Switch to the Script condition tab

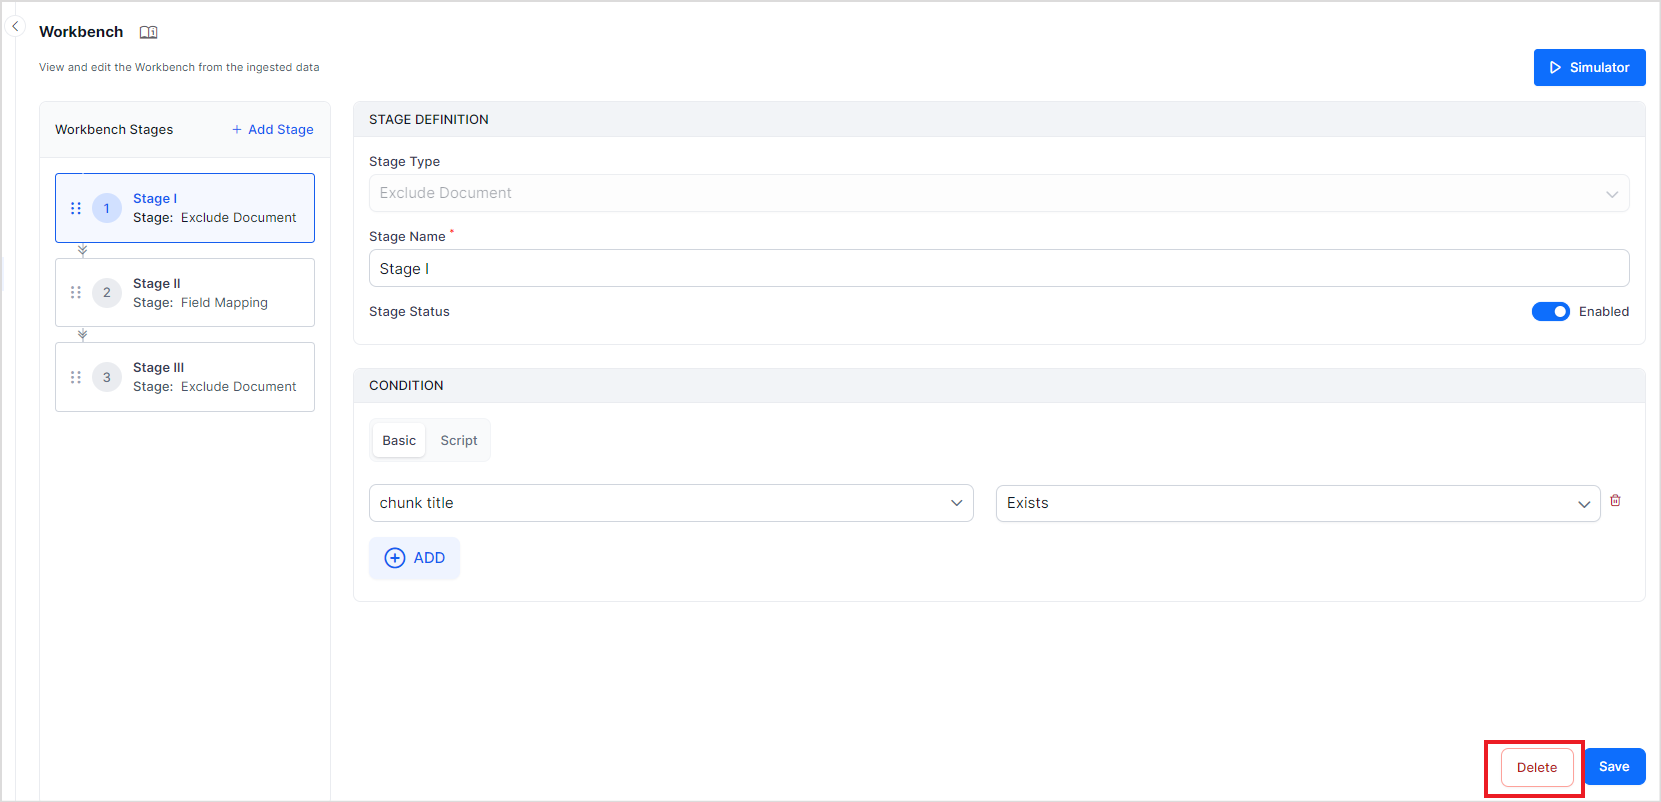[459, 440]
